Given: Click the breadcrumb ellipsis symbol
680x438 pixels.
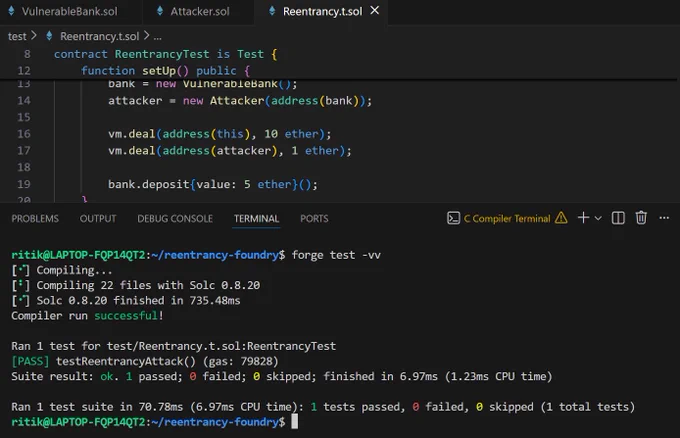Looking at the screenshot, I should [x=157, y=37].
